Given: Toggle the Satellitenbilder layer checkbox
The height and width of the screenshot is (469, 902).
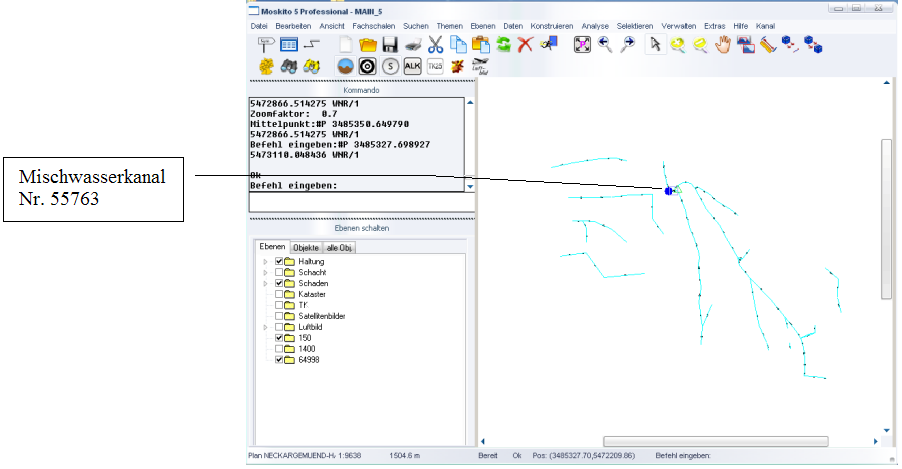Looking at the screenshot, I should click(x=279, y=316).
